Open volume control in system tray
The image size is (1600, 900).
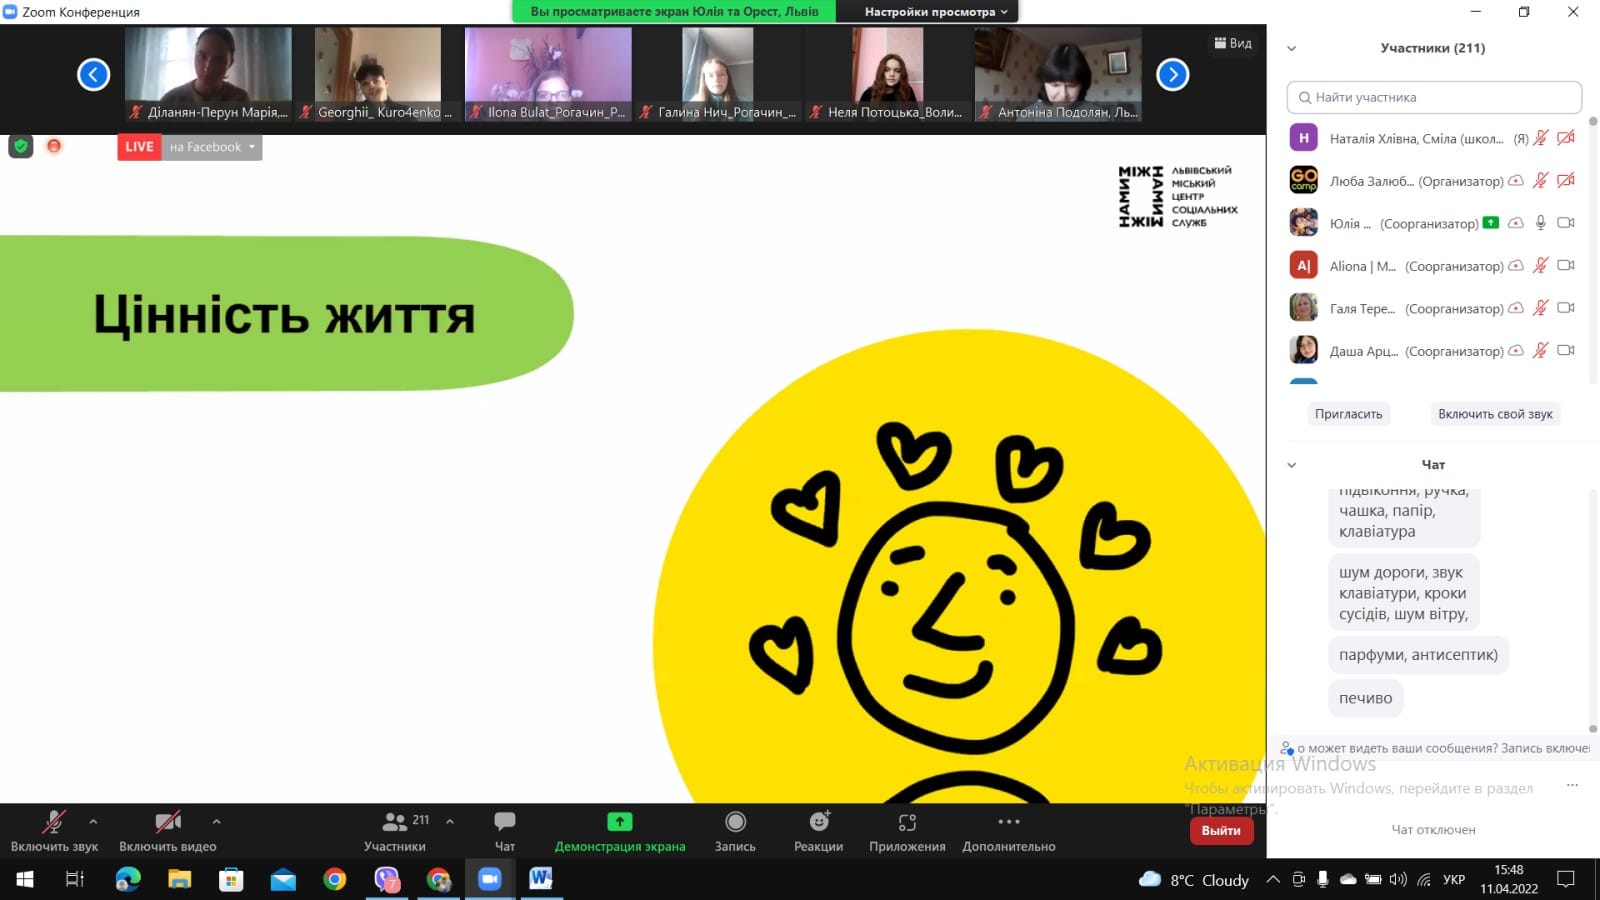pyautogui.click(x=1398, y=879)
